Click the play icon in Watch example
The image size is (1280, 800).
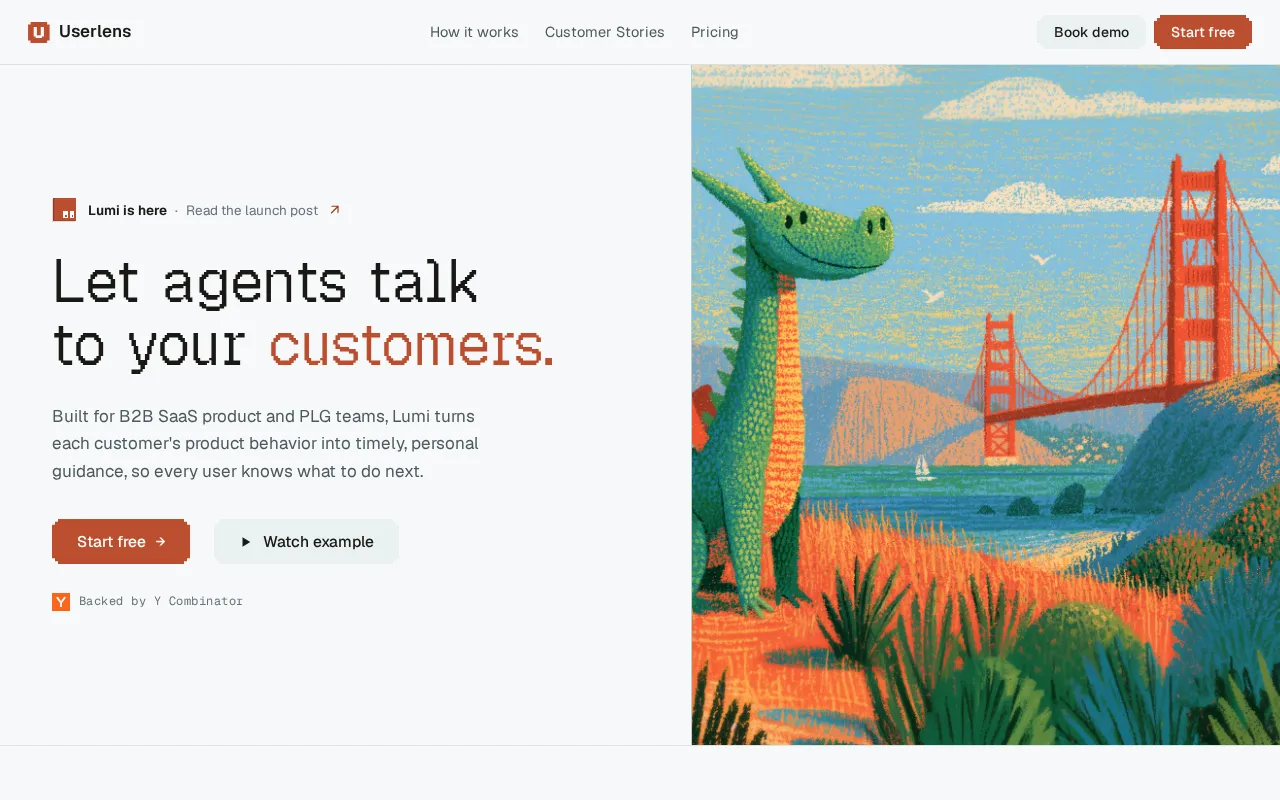[x=246, y=542]
